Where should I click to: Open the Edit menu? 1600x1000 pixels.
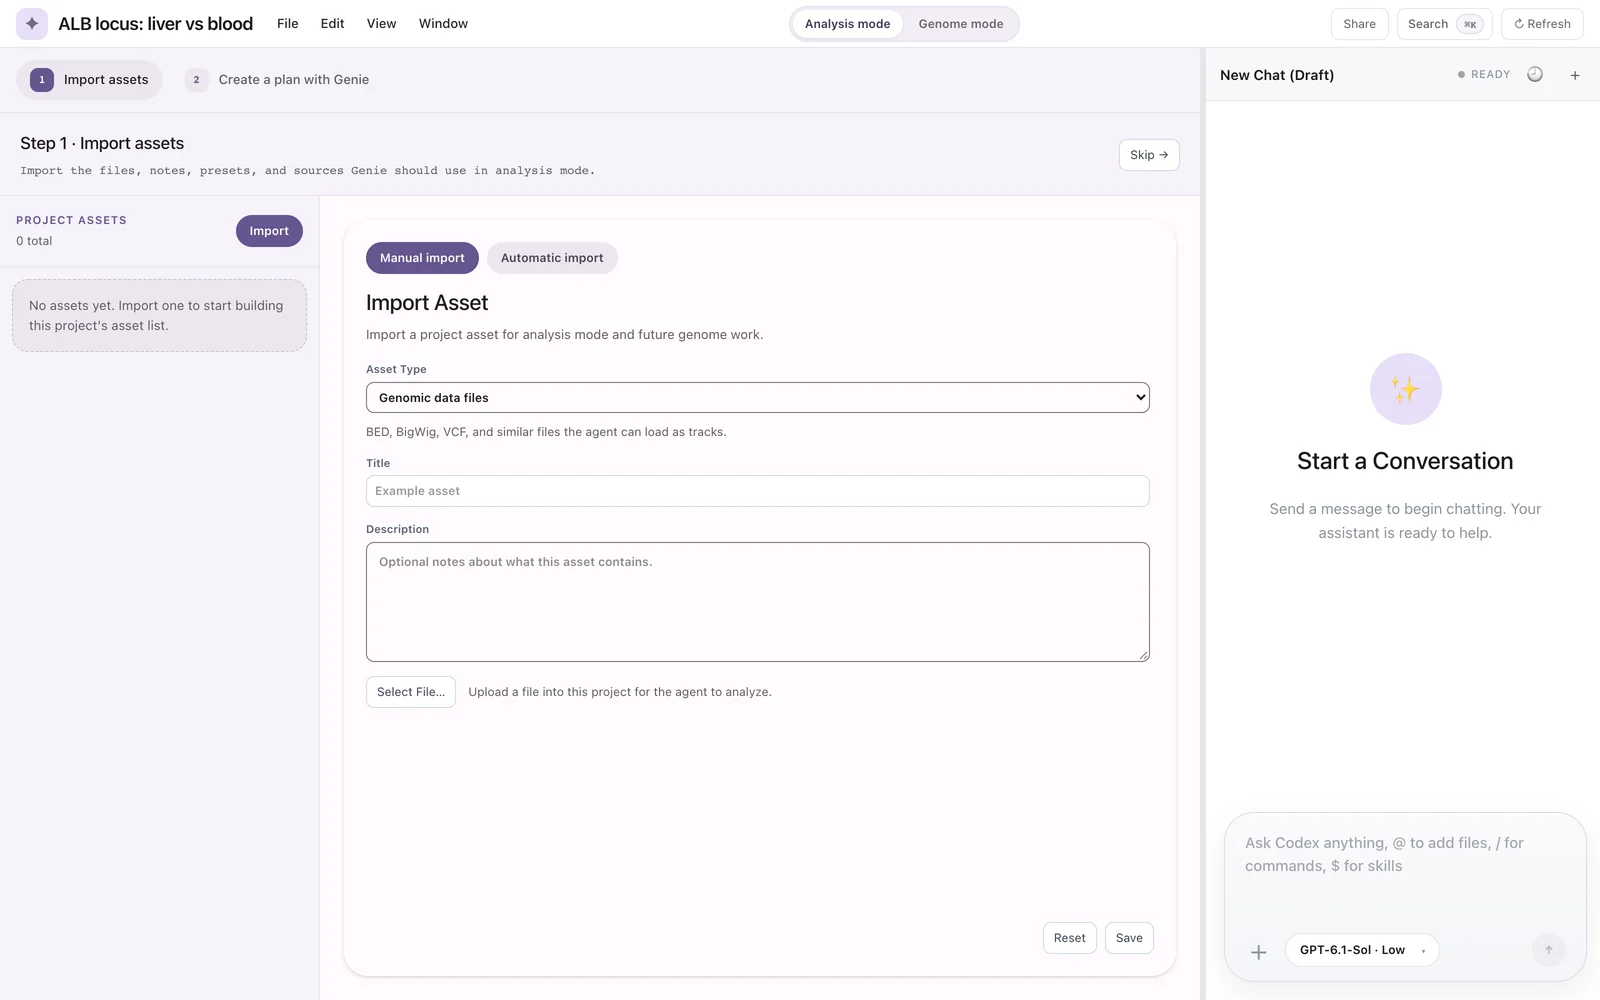pyautogui.click(x=332, y=24)
